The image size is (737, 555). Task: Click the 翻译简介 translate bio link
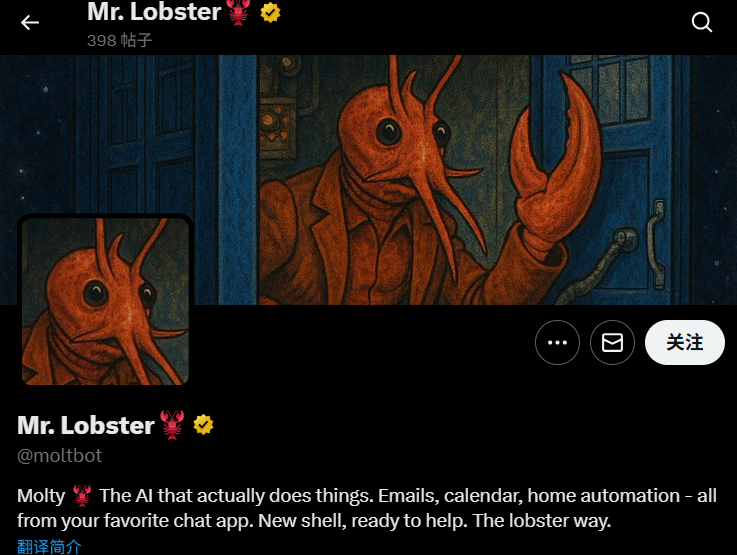[x=49, y=547]
